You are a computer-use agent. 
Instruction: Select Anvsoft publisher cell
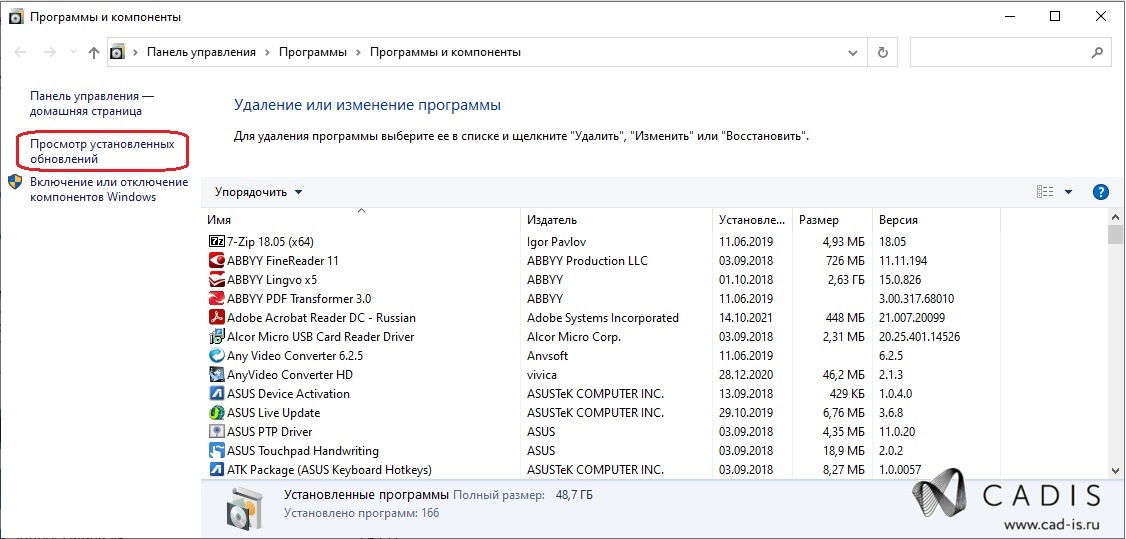[x=547, y=355]
